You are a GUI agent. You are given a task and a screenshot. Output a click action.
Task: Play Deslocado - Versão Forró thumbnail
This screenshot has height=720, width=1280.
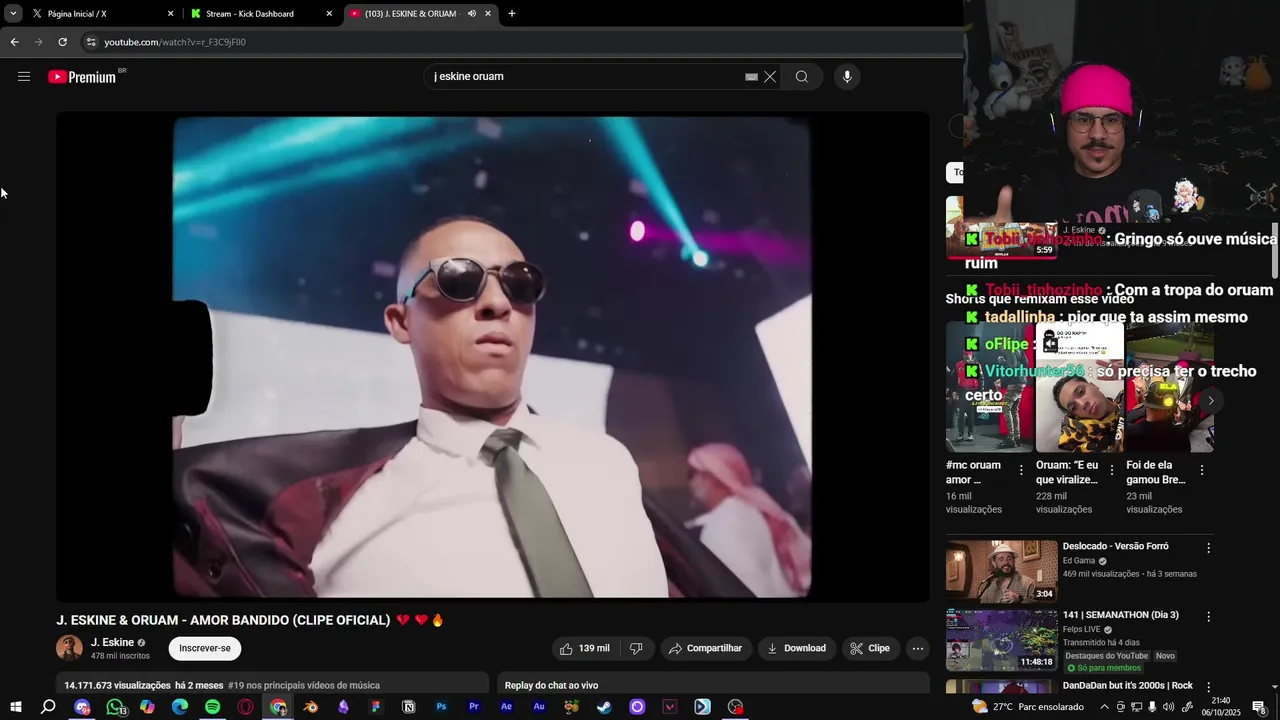[1001, 571]
